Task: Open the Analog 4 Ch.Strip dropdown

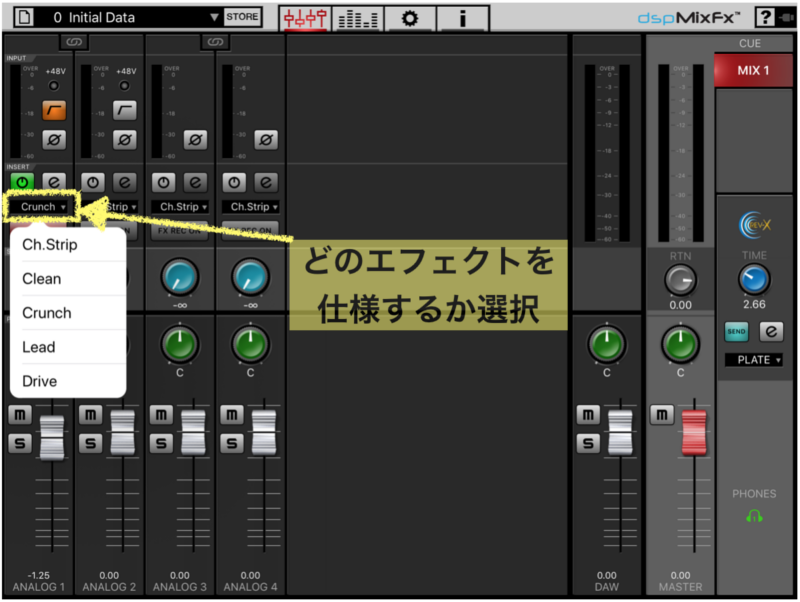Action: [251, 207]
